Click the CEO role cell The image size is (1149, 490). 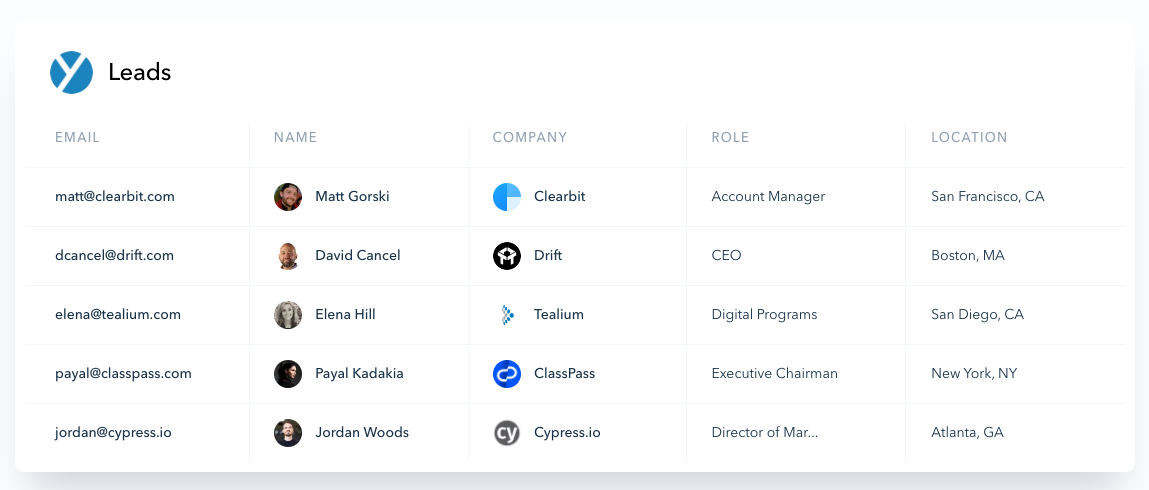[x=726, y=256]
